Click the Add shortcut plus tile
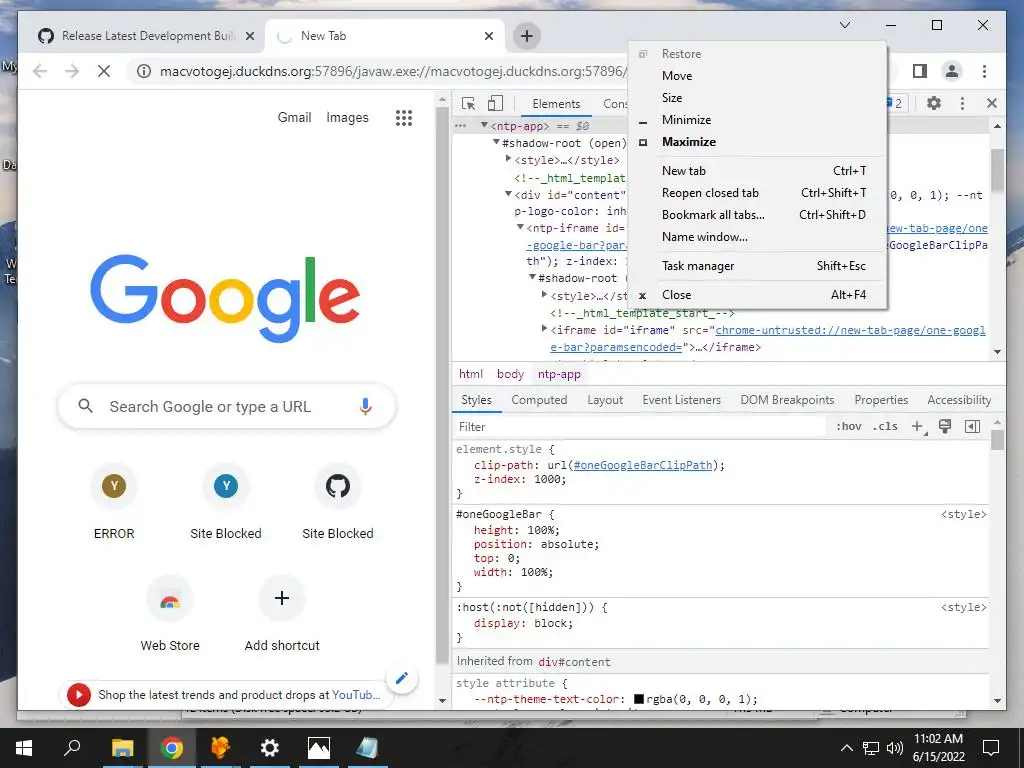This screenshot has height=768, width=1024. coord(282,615)
